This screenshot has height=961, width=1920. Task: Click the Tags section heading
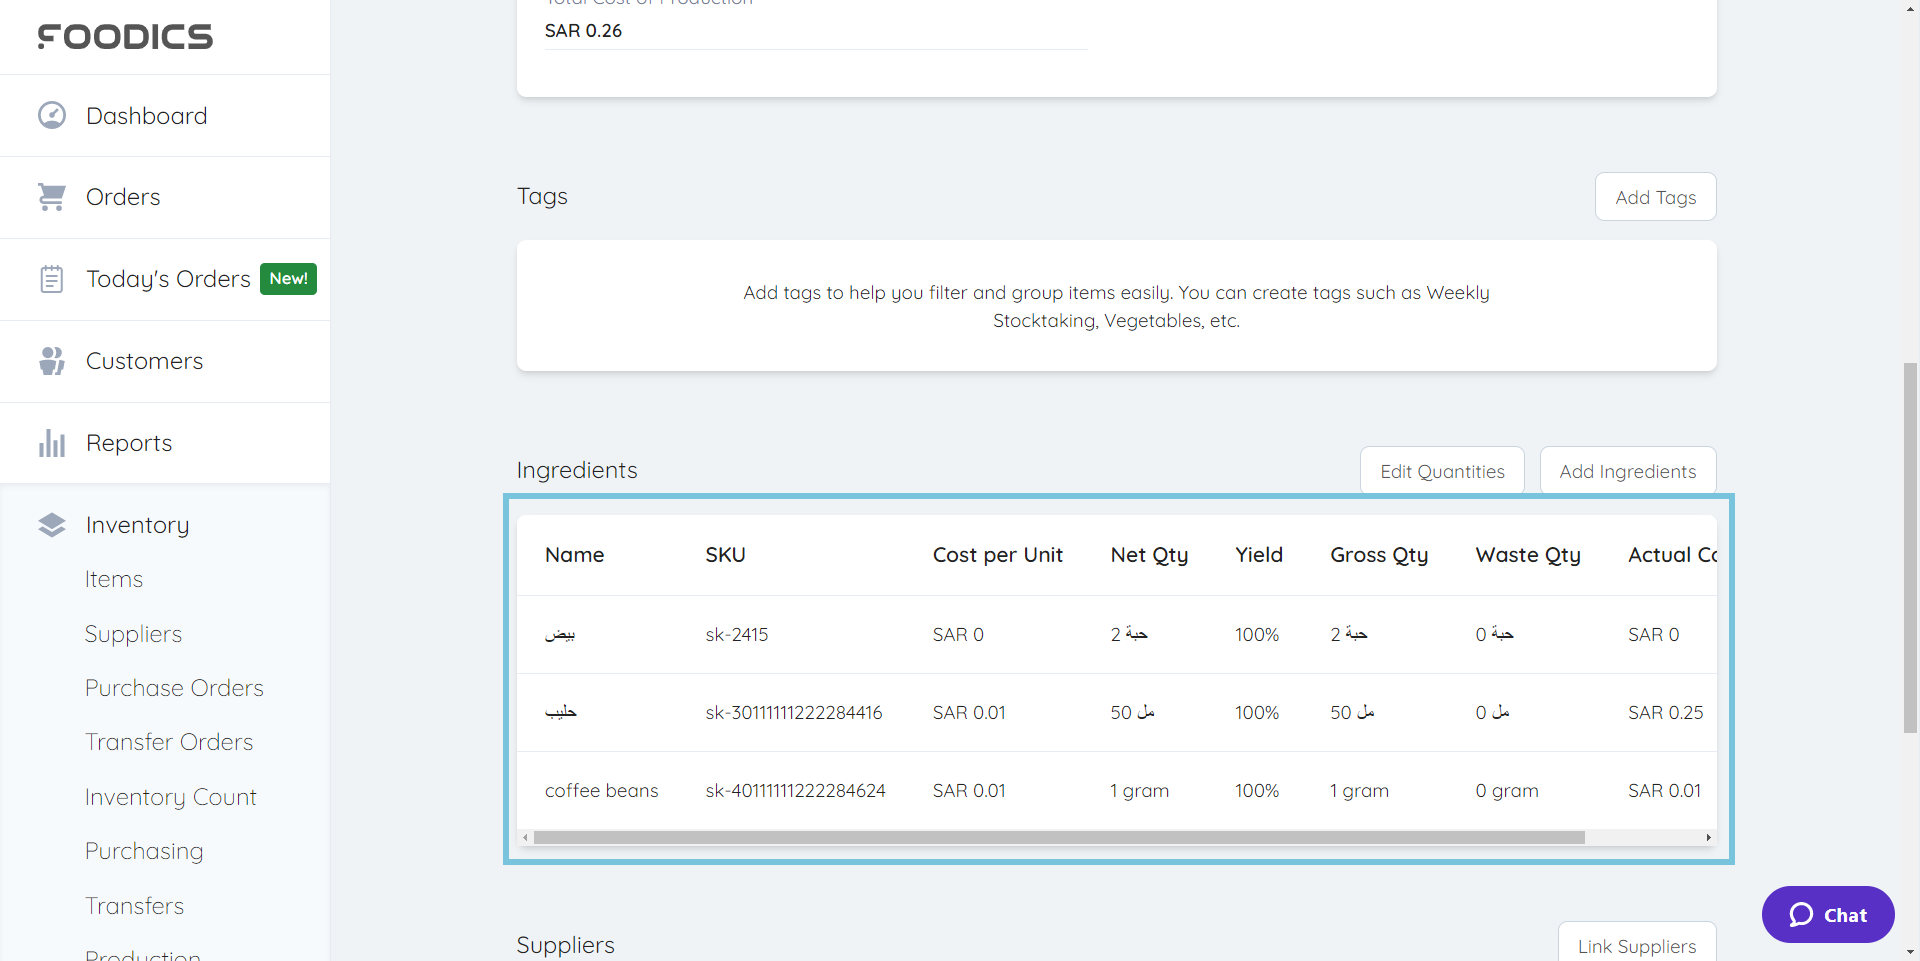(x=542, y=197)
